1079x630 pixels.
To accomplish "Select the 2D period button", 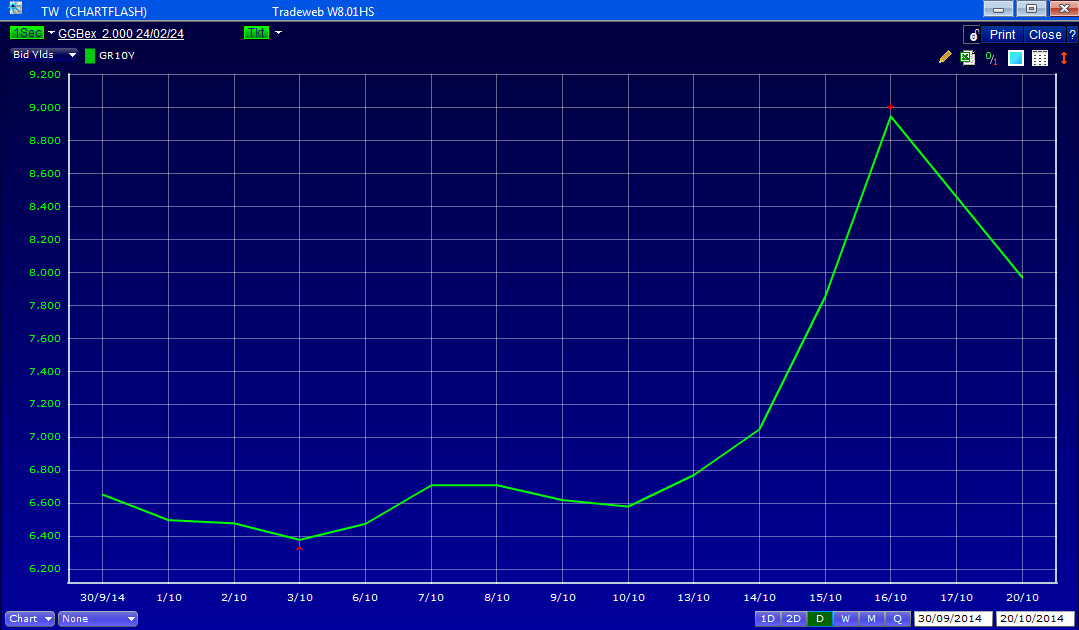I will point(793,619).
